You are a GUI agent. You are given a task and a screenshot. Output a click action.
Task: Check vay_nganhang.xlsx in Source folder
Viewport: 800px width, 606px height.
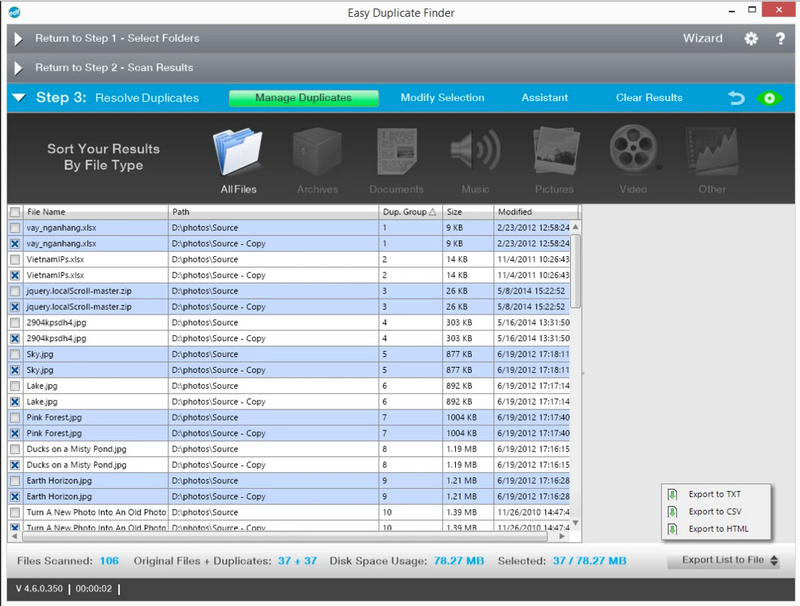click(15, 228)
